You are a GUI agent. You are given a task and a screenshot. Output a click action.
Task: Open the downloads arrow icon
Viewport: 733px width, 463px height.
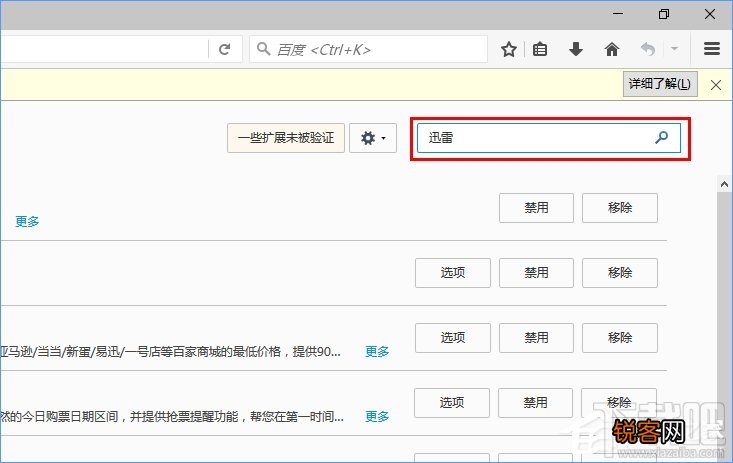(x=575, y=49)
